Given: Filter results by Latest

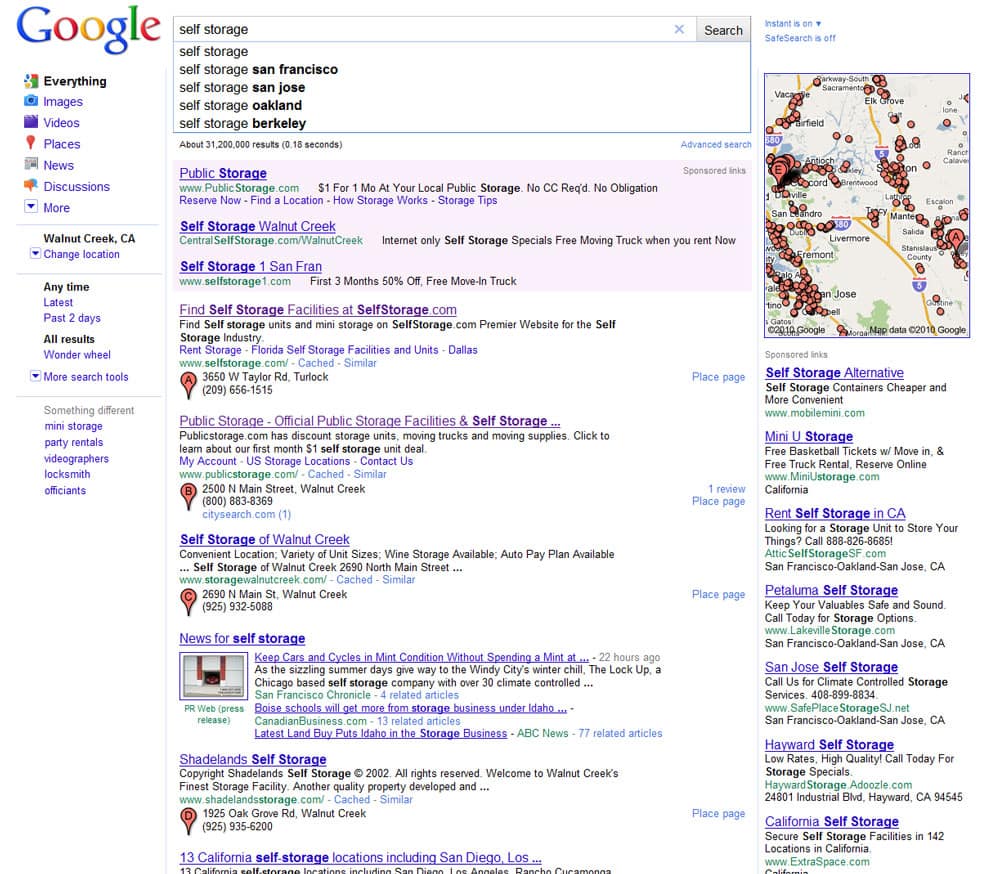Looking at the screenshot, I should point(58,302).
